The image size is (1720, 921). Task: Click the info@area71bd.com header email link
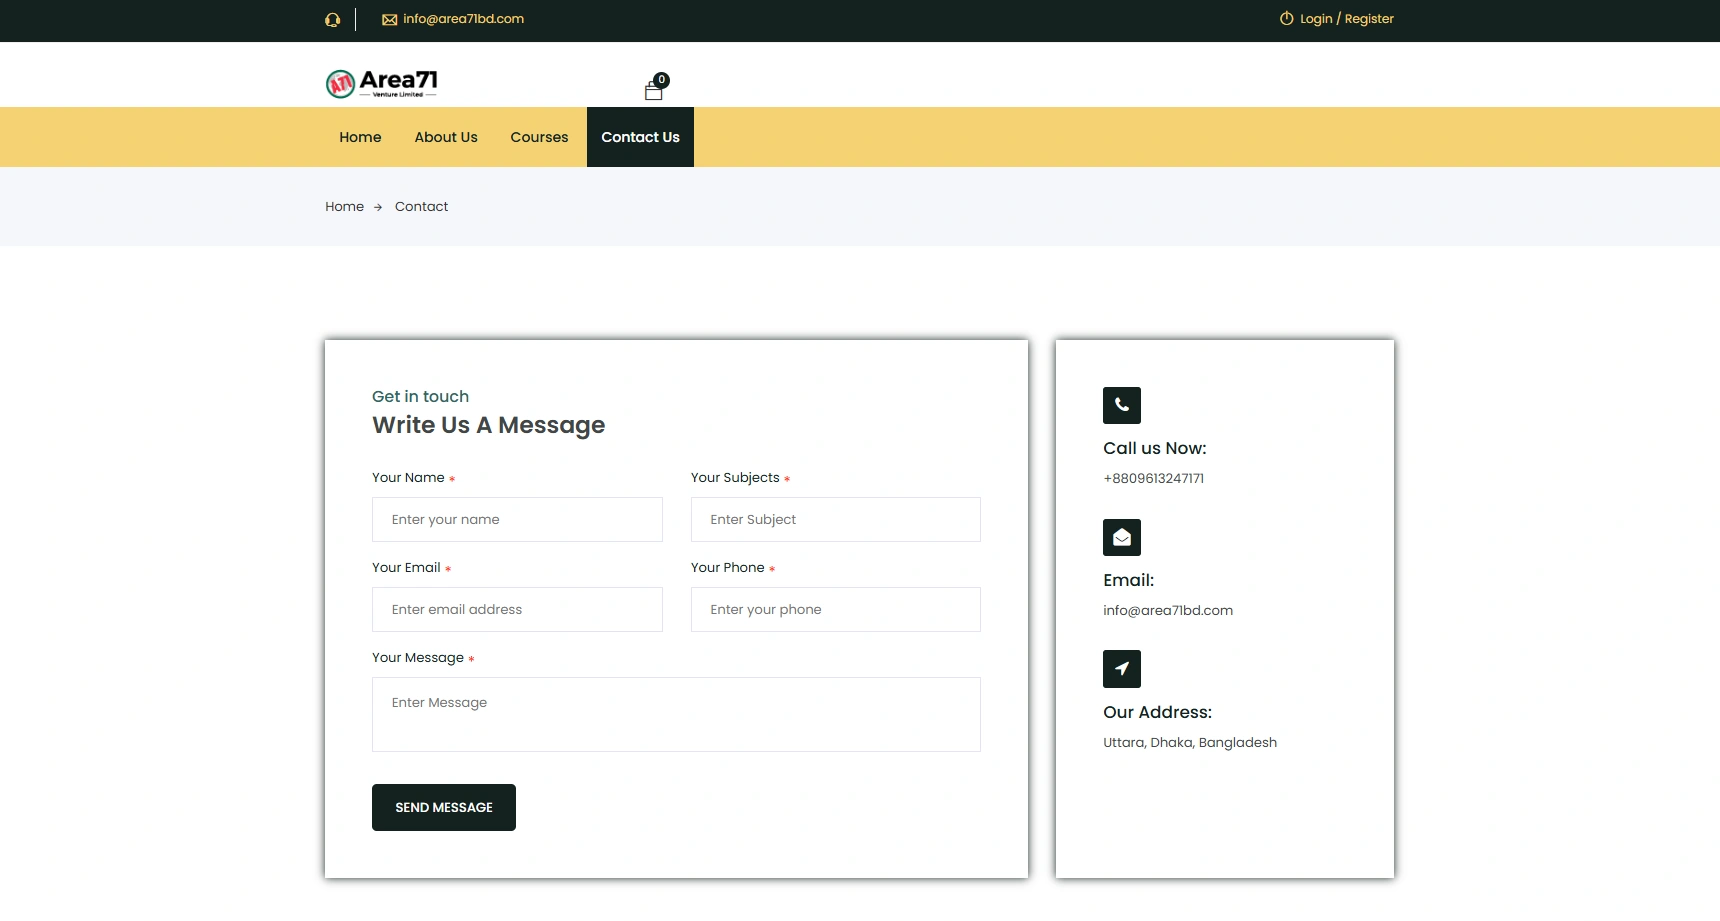[463, 19]
